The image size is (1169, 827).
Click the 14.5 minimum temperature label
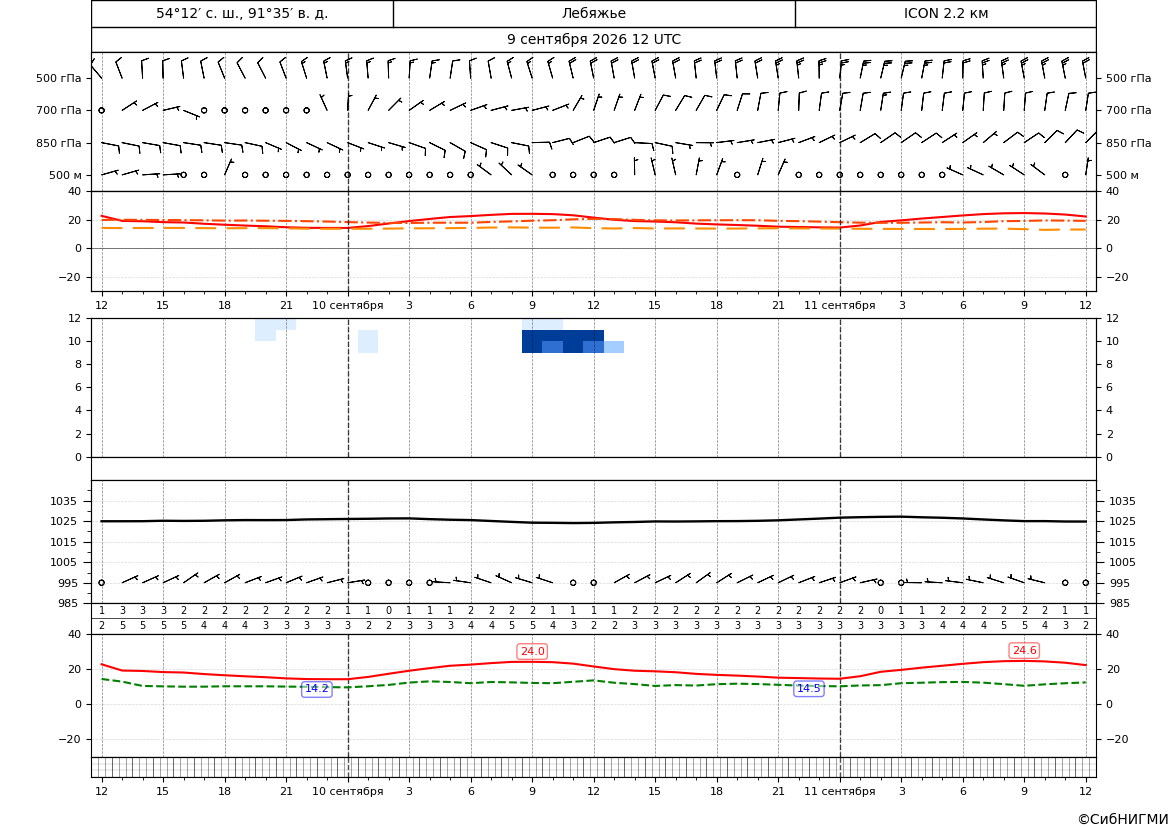[809, 688]
